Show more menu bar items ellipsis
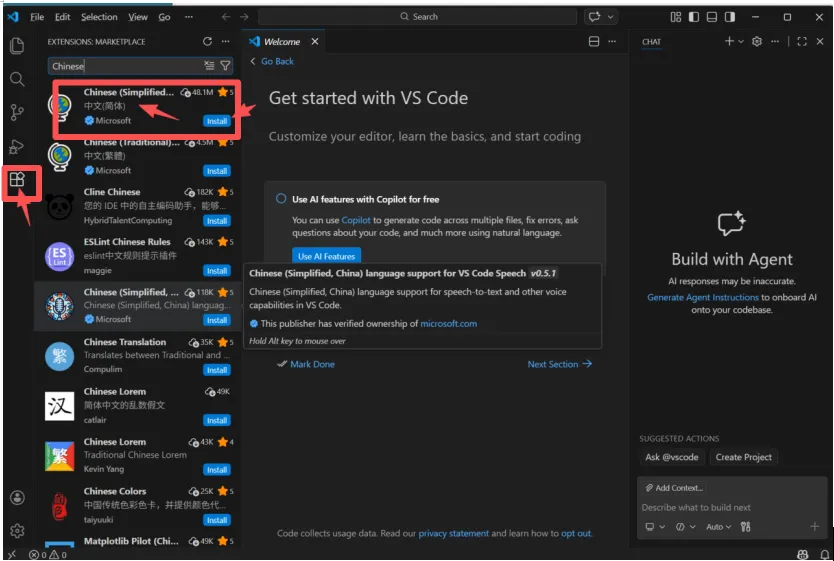Image resolution: width=834 pixels, height=561 pixels. click(189, 17)
